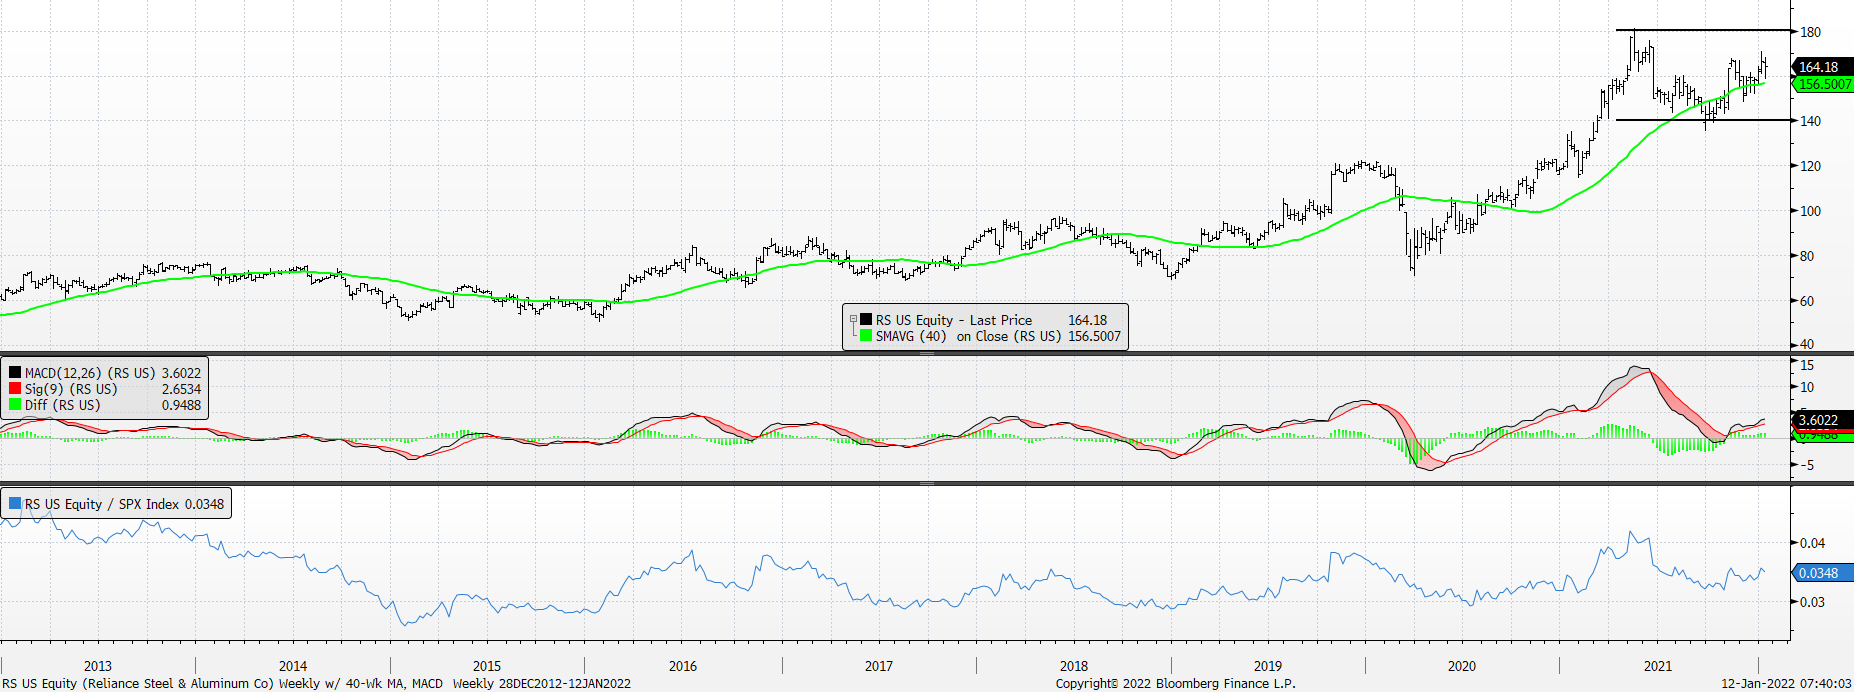Image resolution: width=1854 pixels, height=692 pixels.
Task: Click the 2016 year label on the time axis
Action: (x=683, y=666)
